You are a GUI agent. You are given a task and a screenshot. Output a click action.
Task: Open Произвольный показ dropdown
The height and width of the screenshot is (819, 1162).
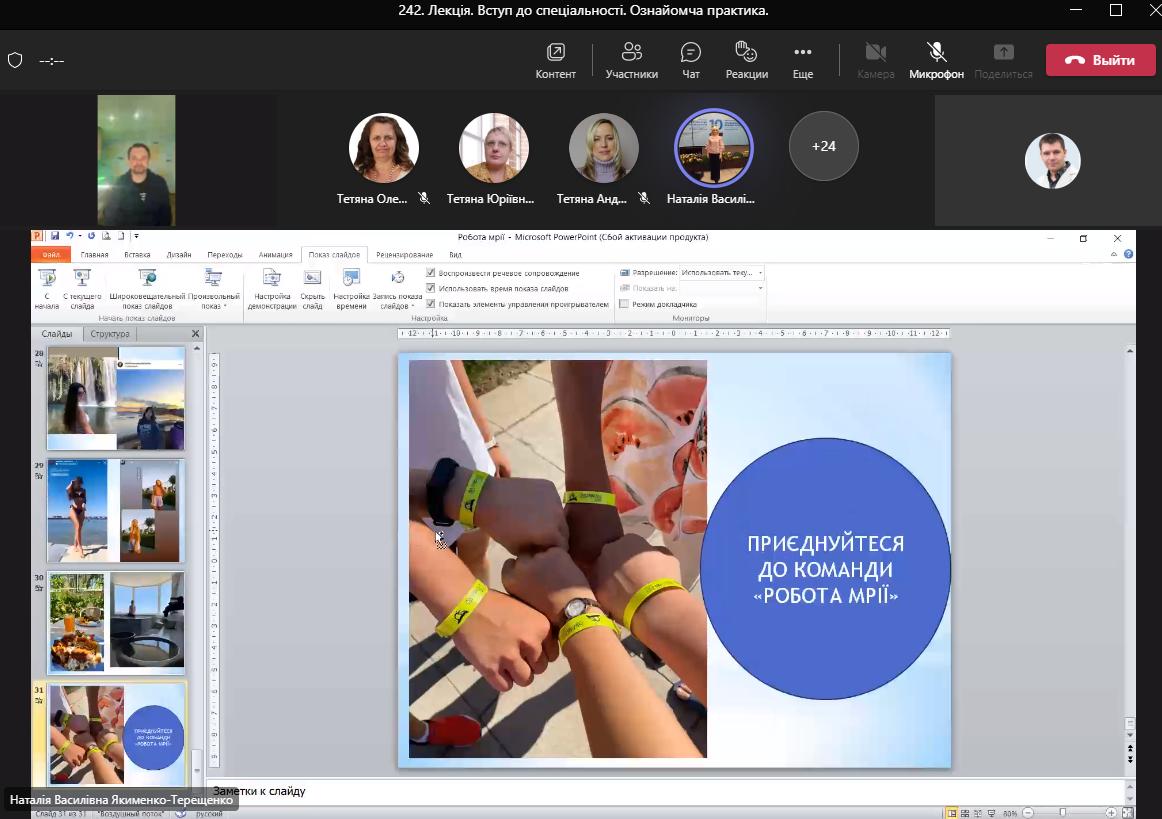tap(213, 289)
